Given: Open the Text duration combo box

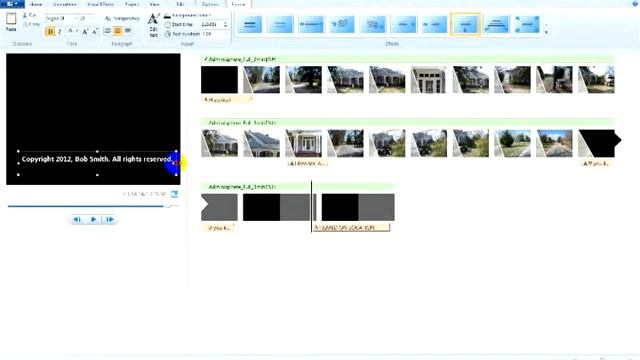Looking at the screenshot, I should point(215,34).
